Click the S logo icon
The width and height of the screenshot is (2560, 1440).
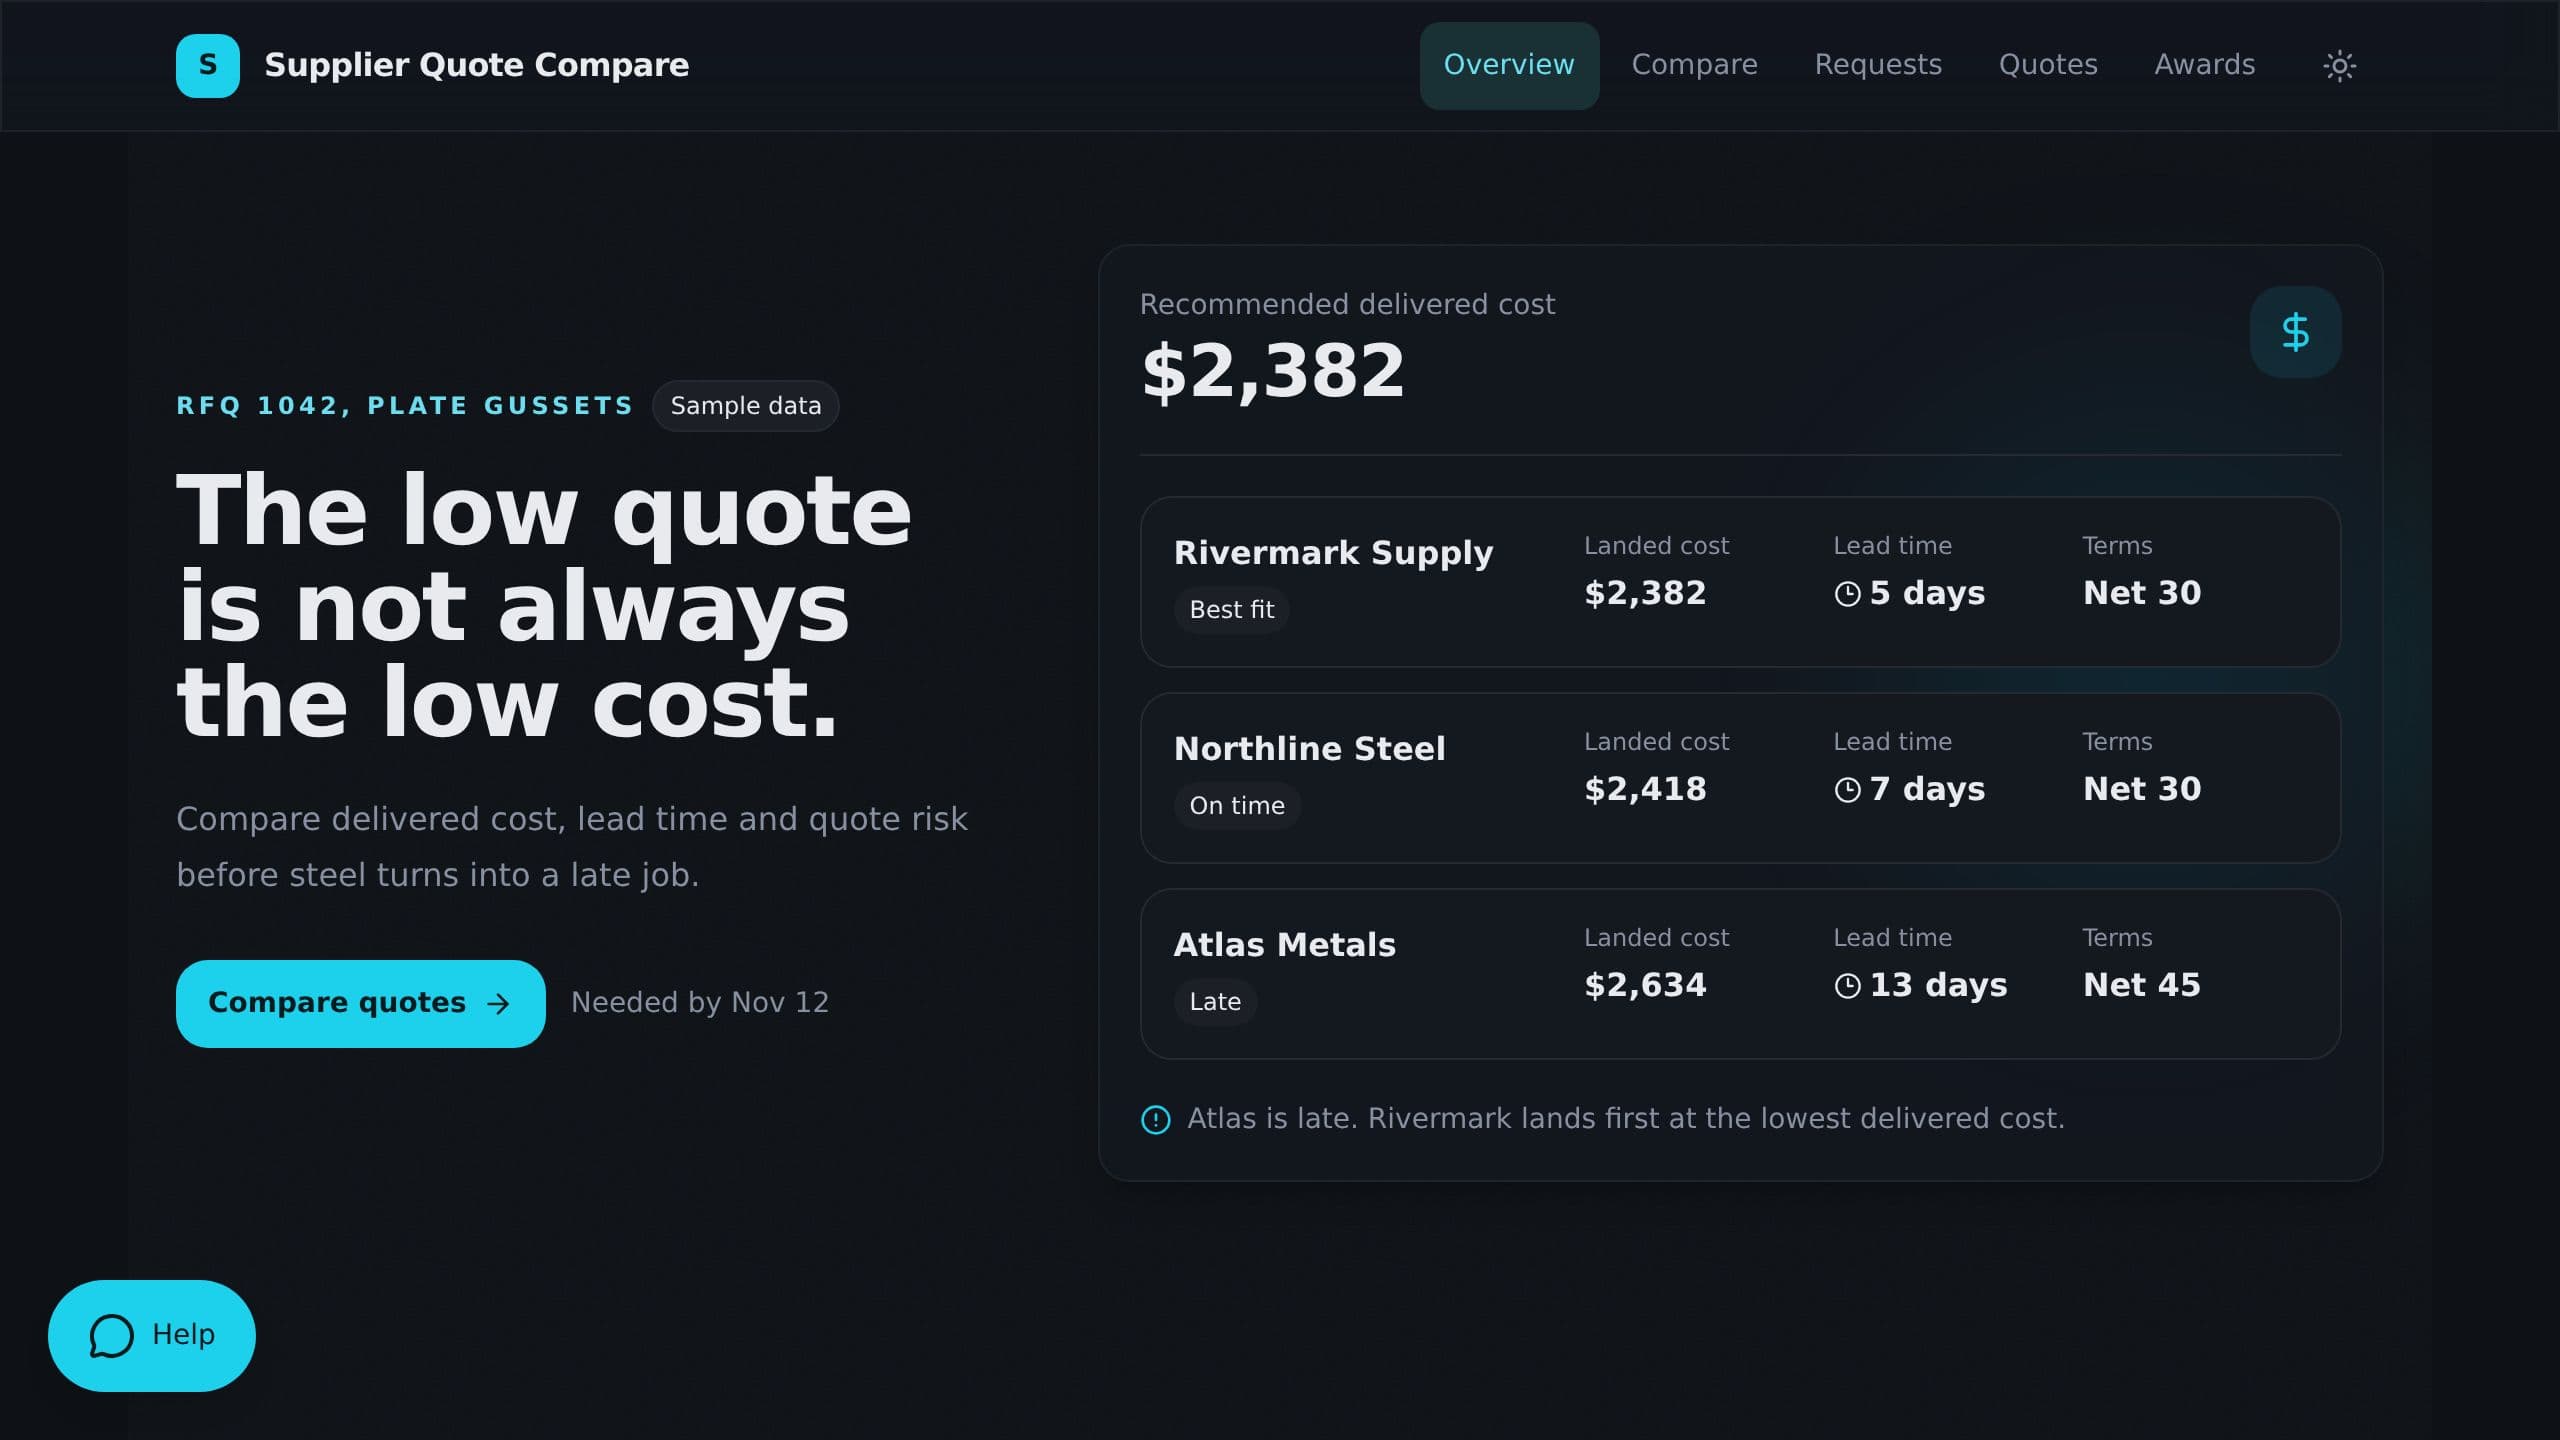click(208, 66)
